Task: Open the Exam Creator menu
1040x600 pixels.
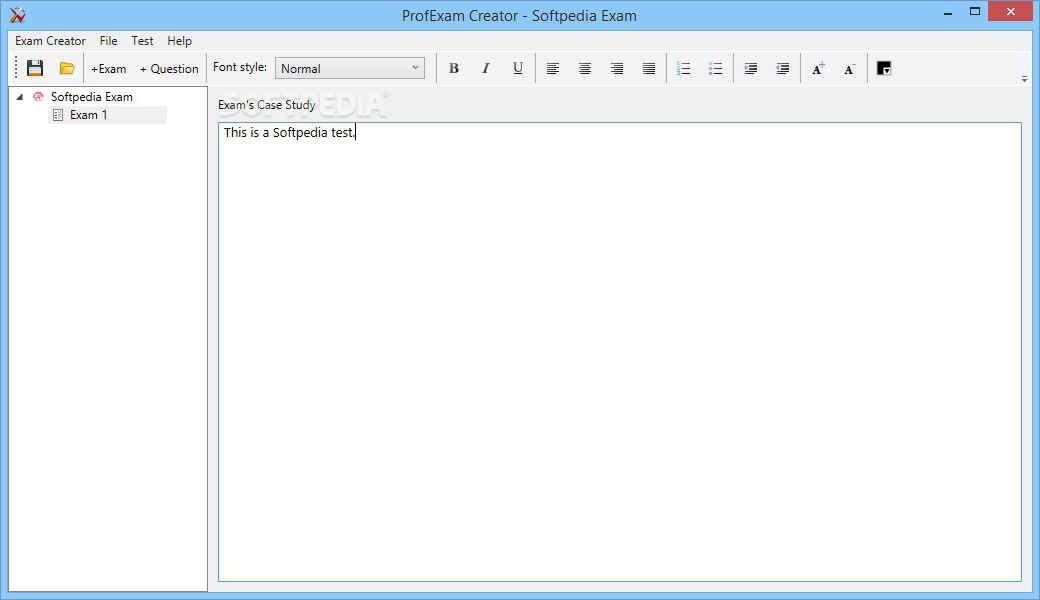Action: pos(50,41)
